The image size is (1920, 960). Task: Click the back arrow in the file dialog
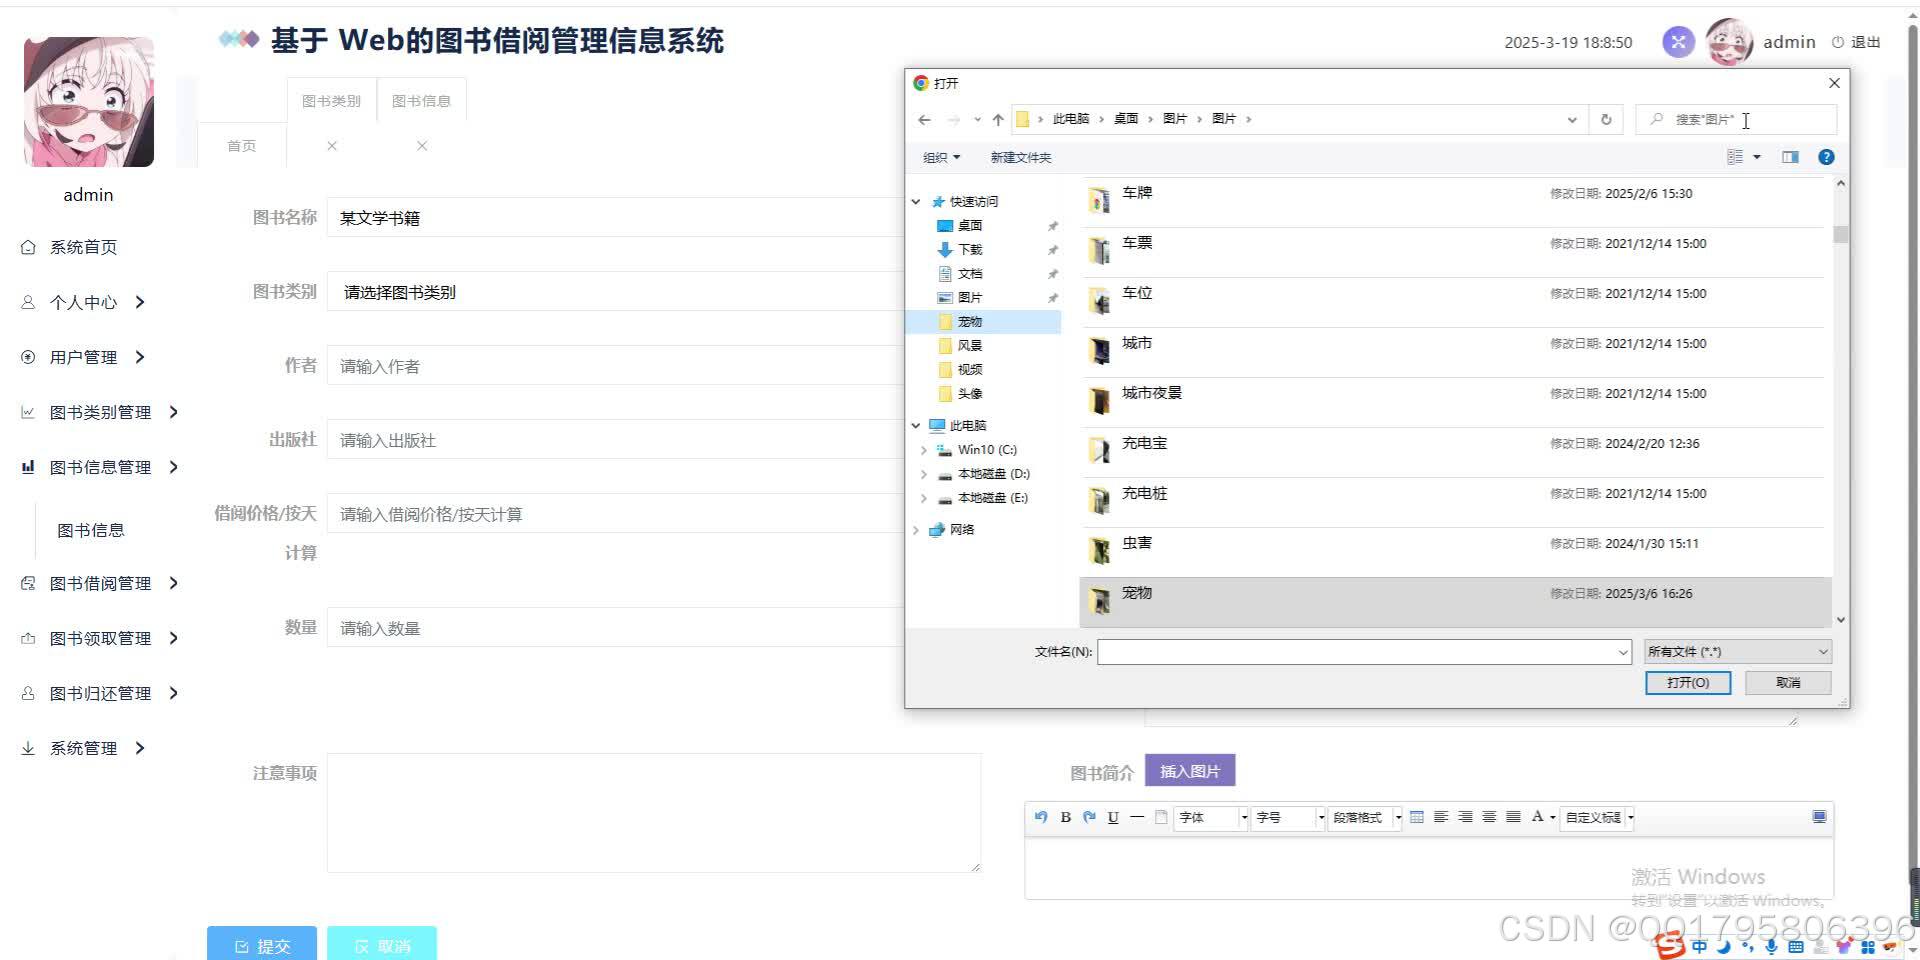tap(924, 119)
